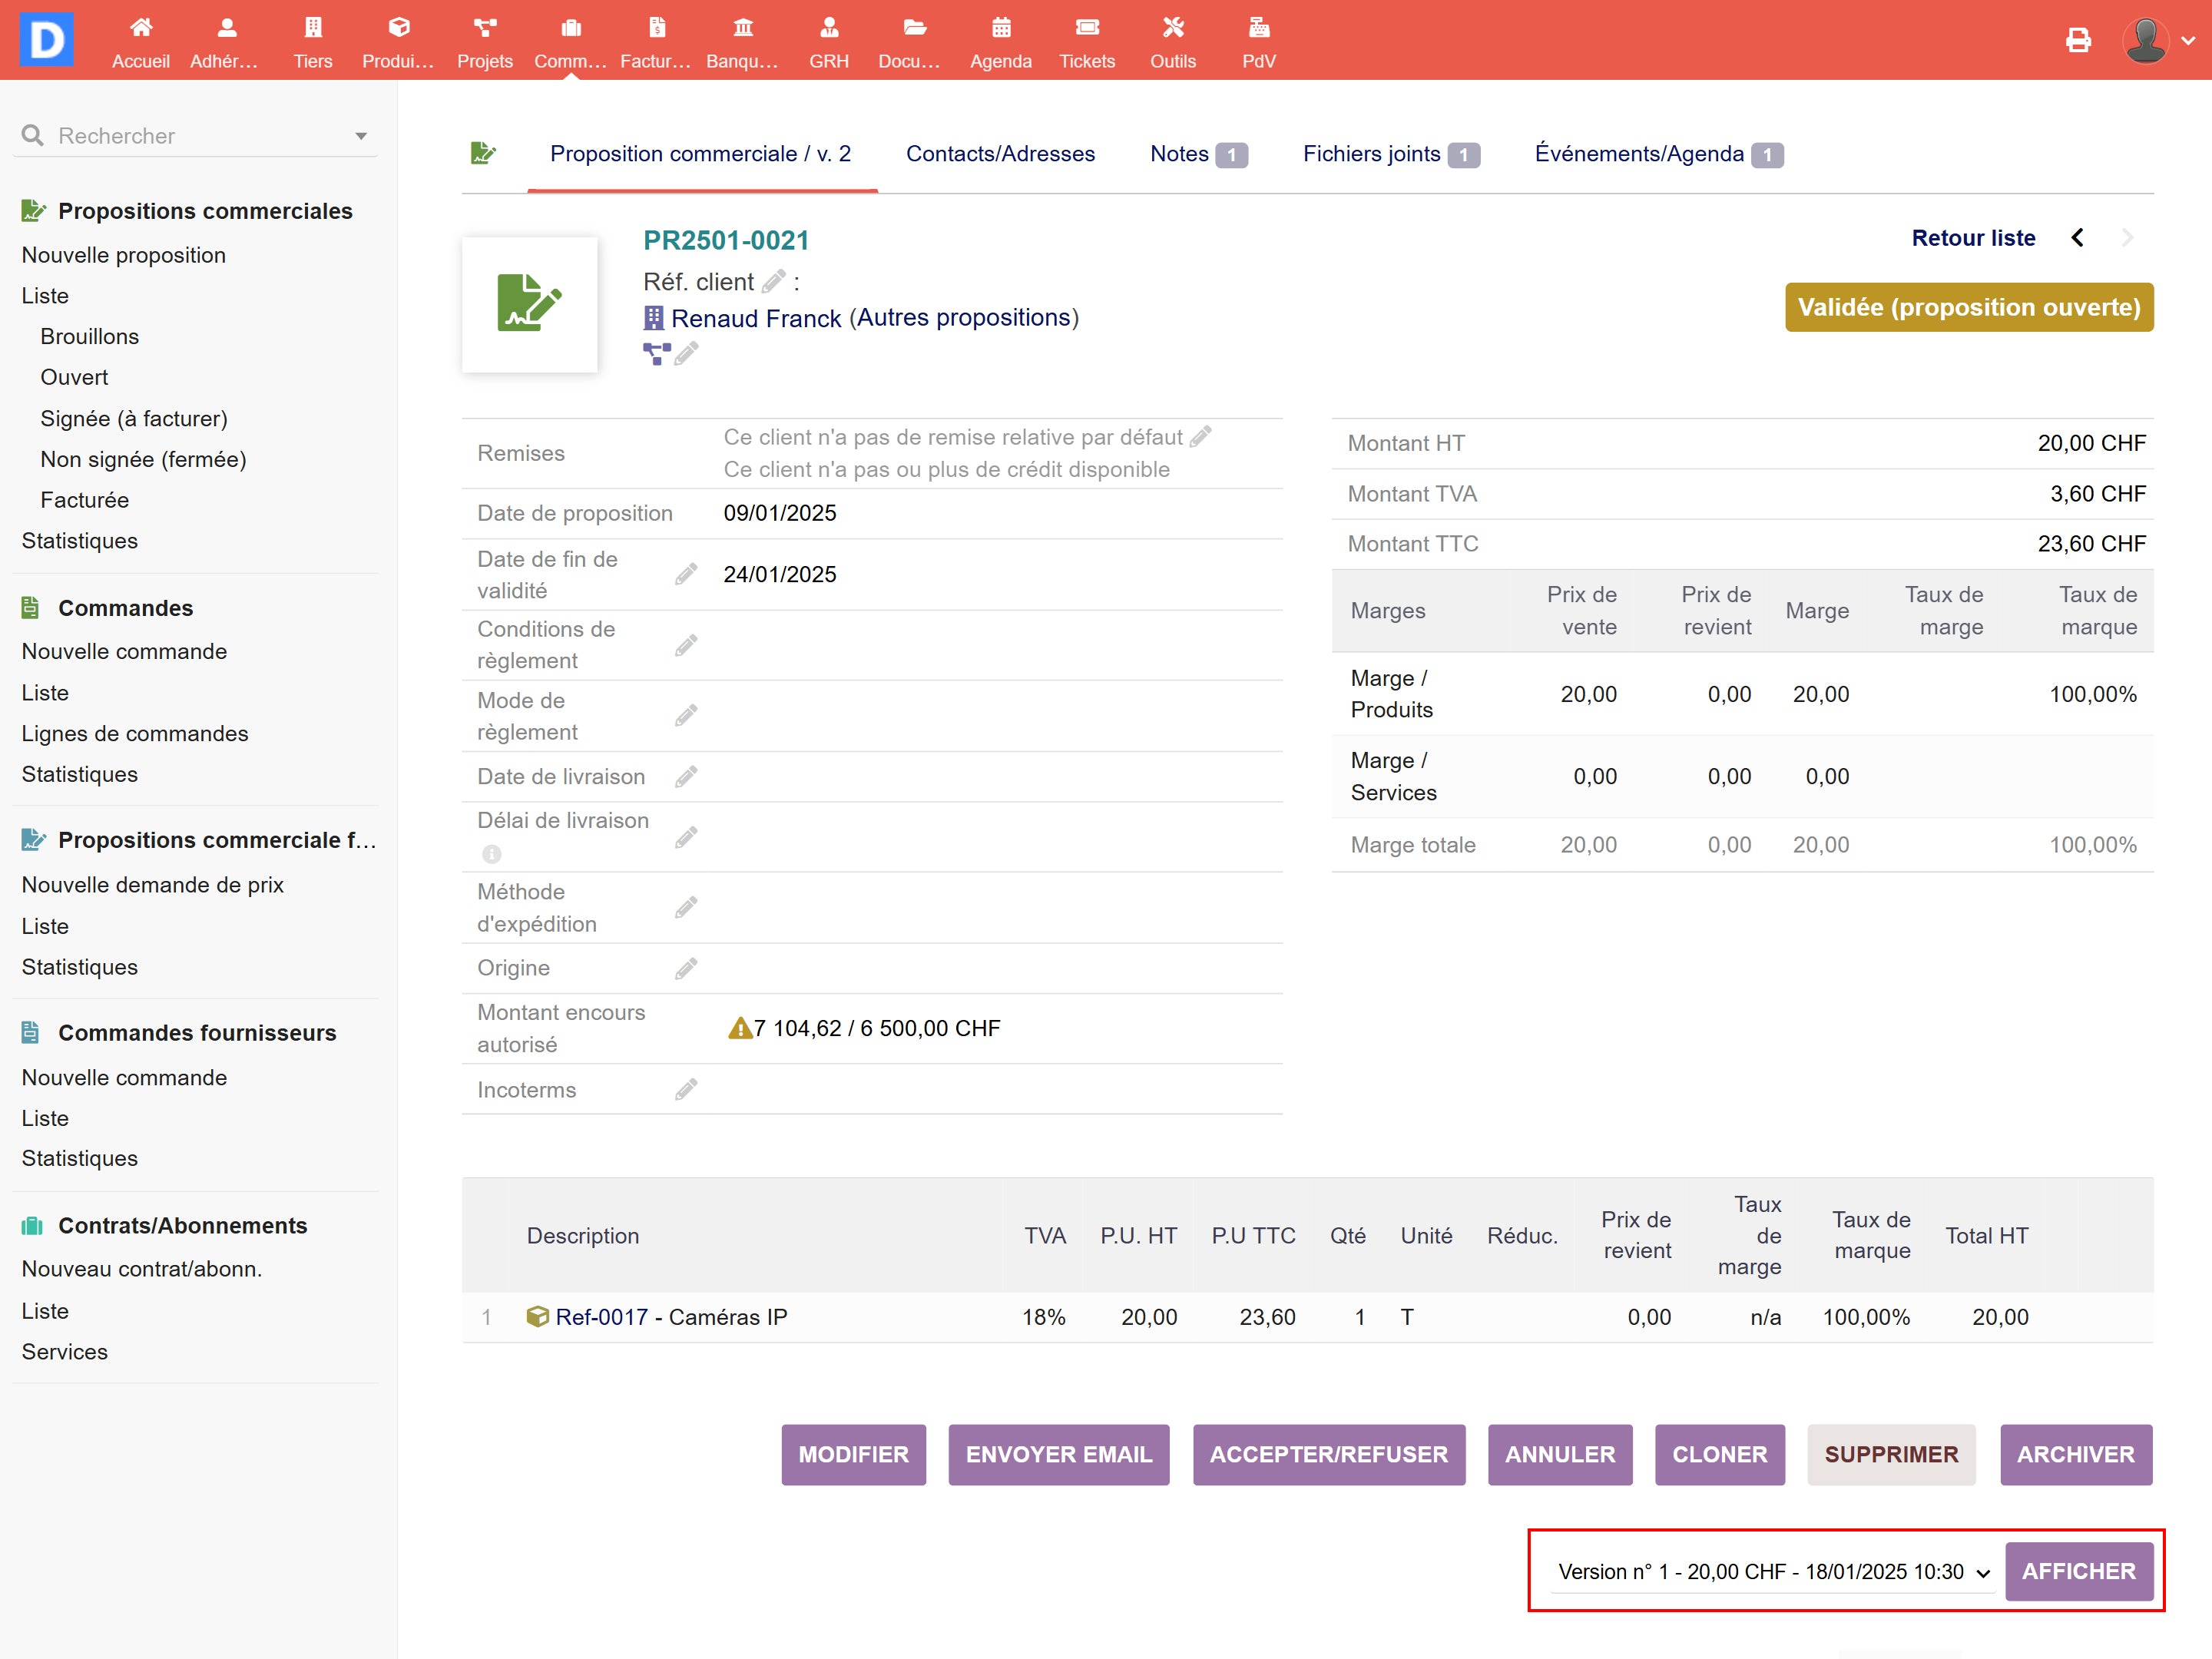Edit the Date de fin de validité pencil
Screen dimensions: 2212x1659
(x=686, y=574)
